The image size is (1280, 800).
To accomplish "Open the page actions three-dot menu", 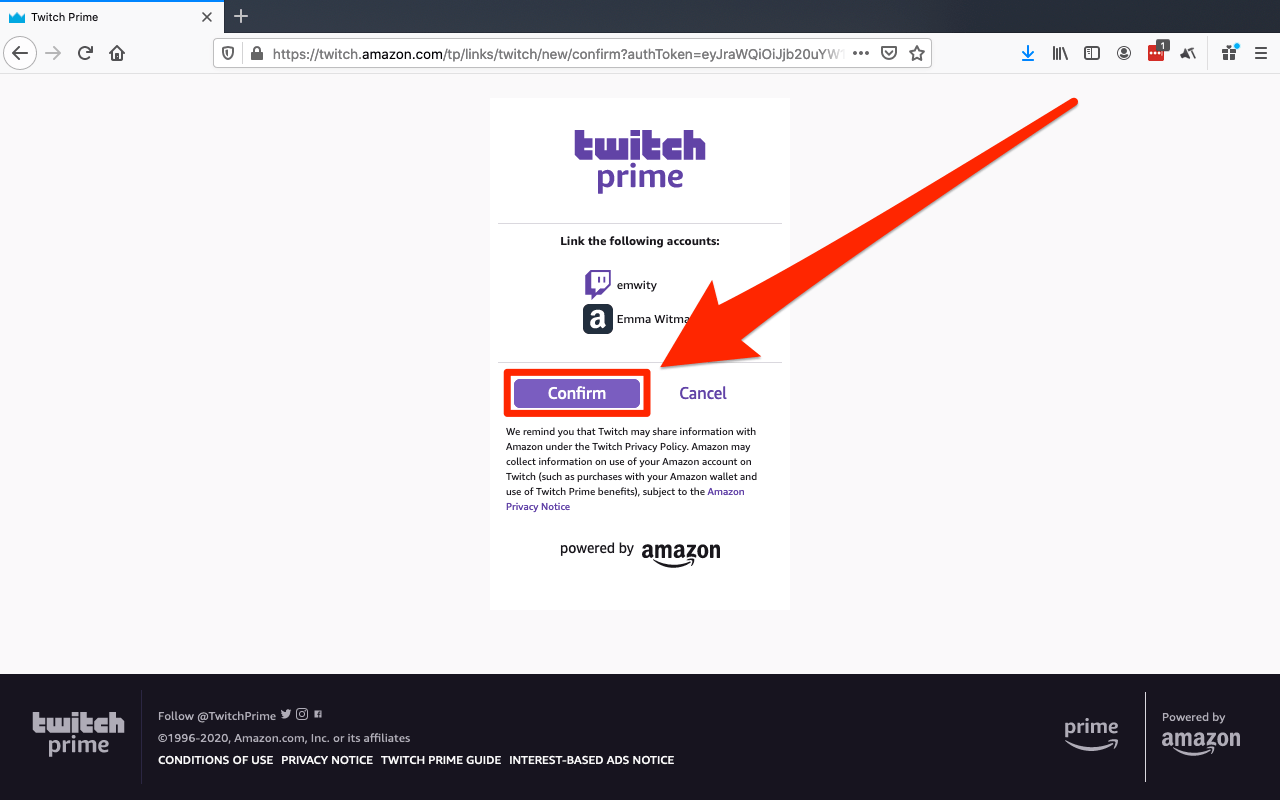I will coord(860,53).
